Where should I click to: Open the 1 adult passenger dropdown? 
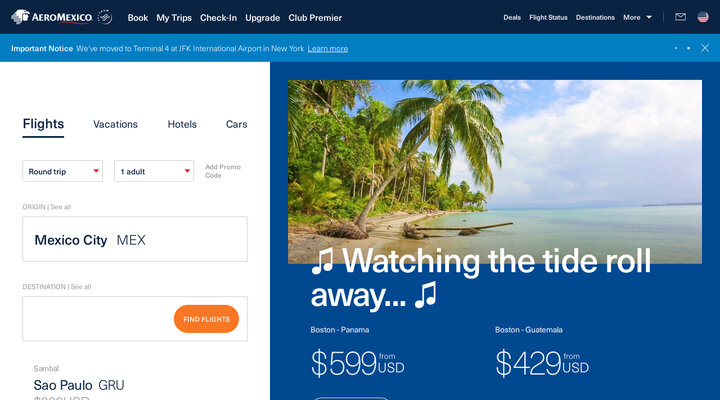tap(154, 171)
